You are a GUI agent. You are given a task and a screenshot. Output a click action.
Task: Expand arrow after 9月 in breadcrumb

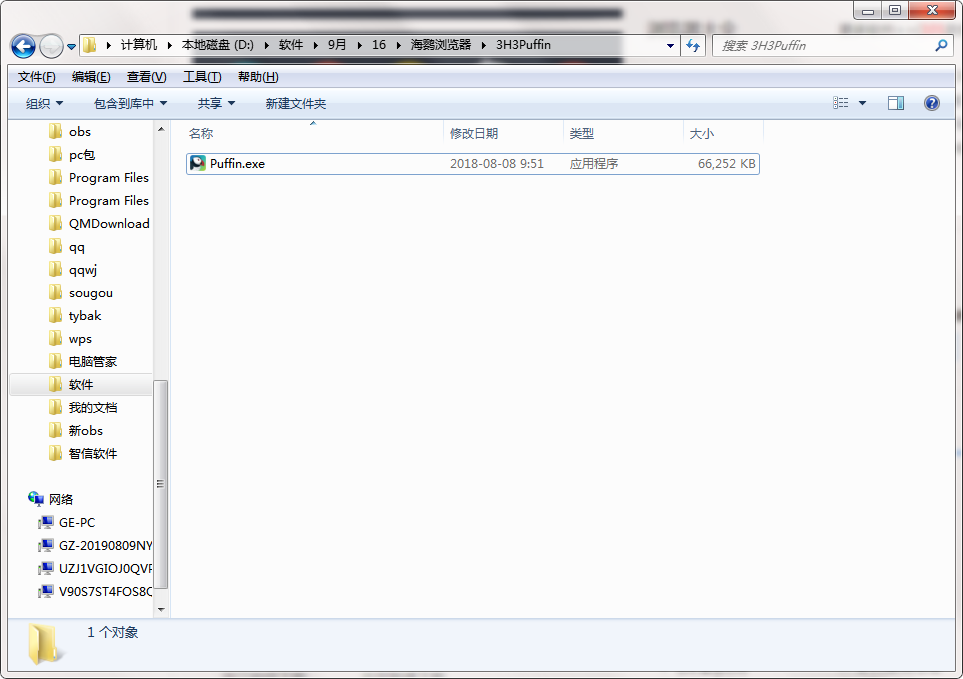[x=359, y=45]
